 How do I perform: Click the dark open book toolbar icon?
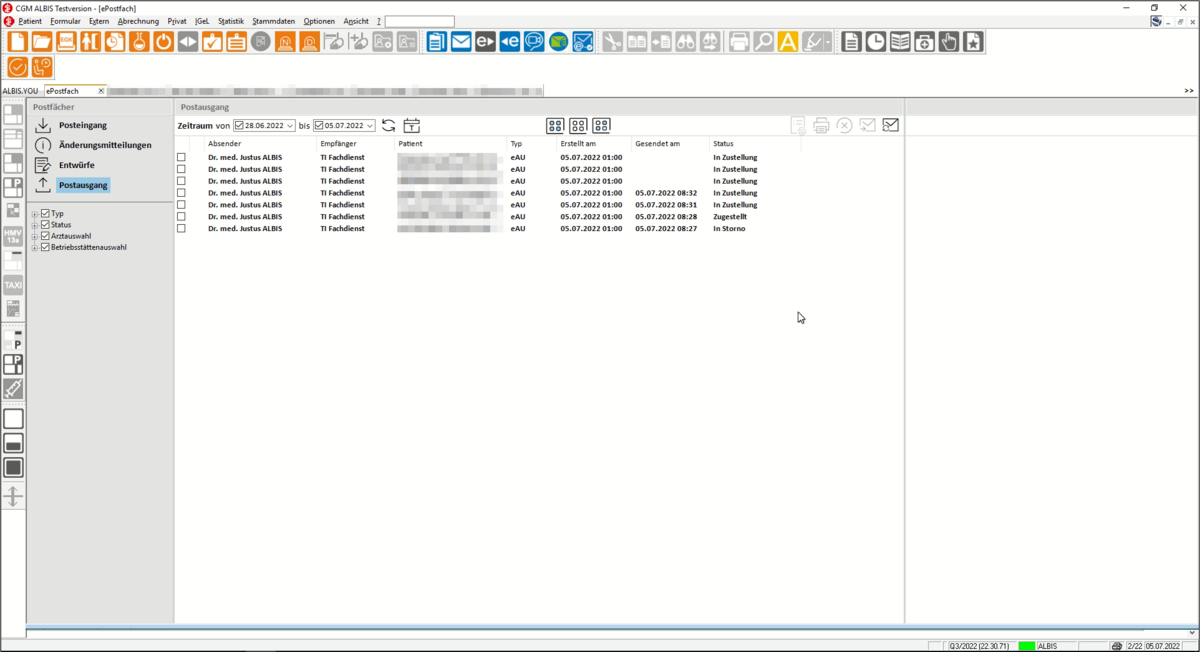(900, 42)
